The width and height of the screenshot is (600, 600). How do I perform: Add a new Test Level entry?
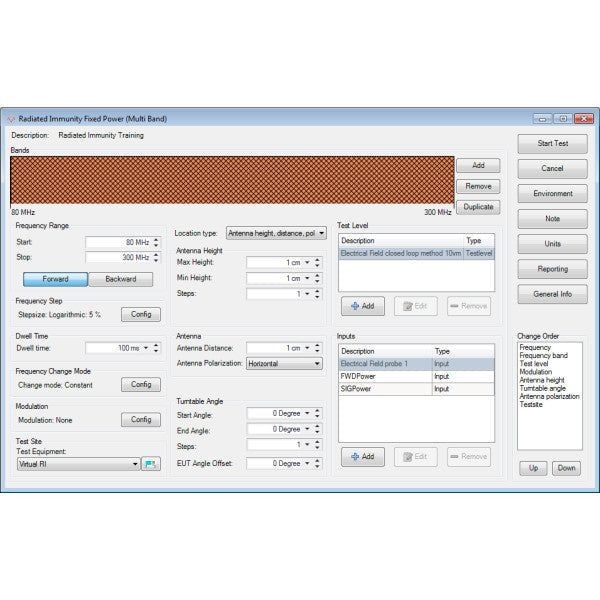362,306
